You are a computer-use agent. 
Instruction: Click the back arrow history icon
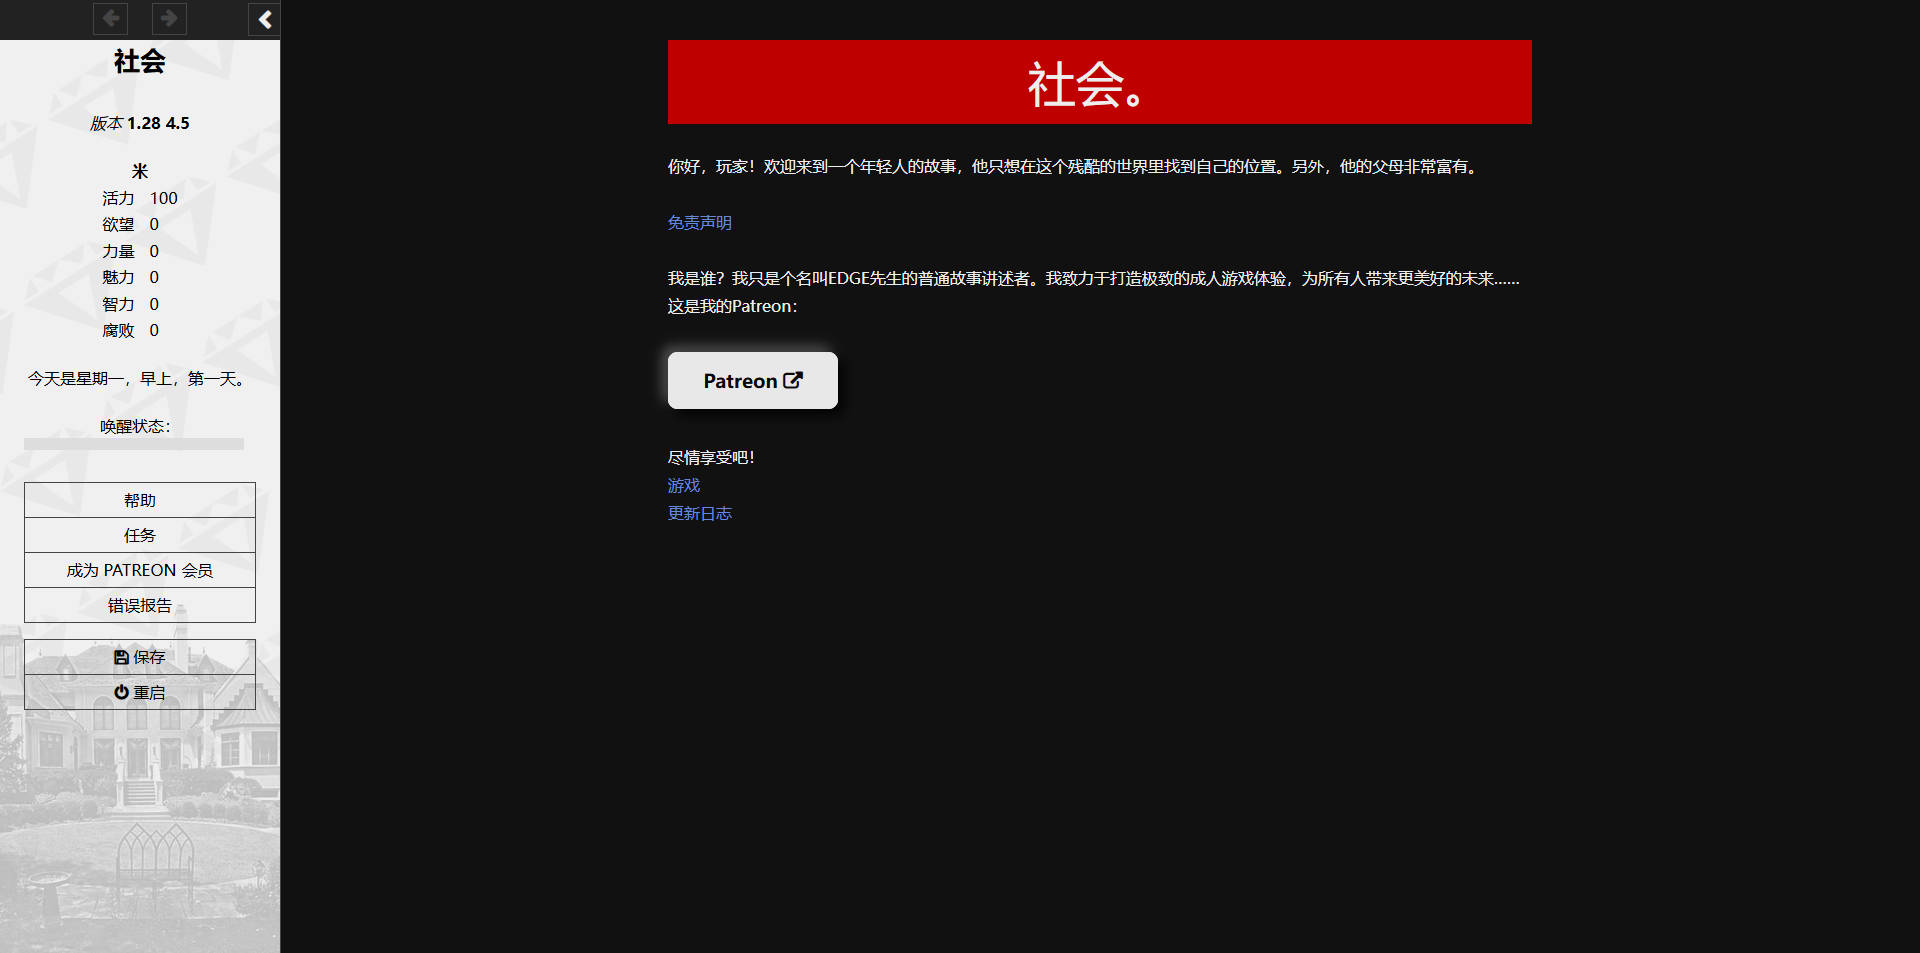click(x=110, y=18)
